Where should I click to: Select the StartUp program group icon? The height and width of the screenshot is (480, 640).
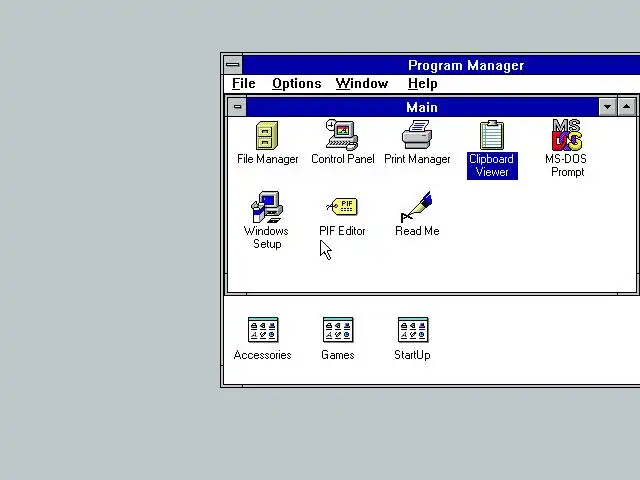coord(413,330)
